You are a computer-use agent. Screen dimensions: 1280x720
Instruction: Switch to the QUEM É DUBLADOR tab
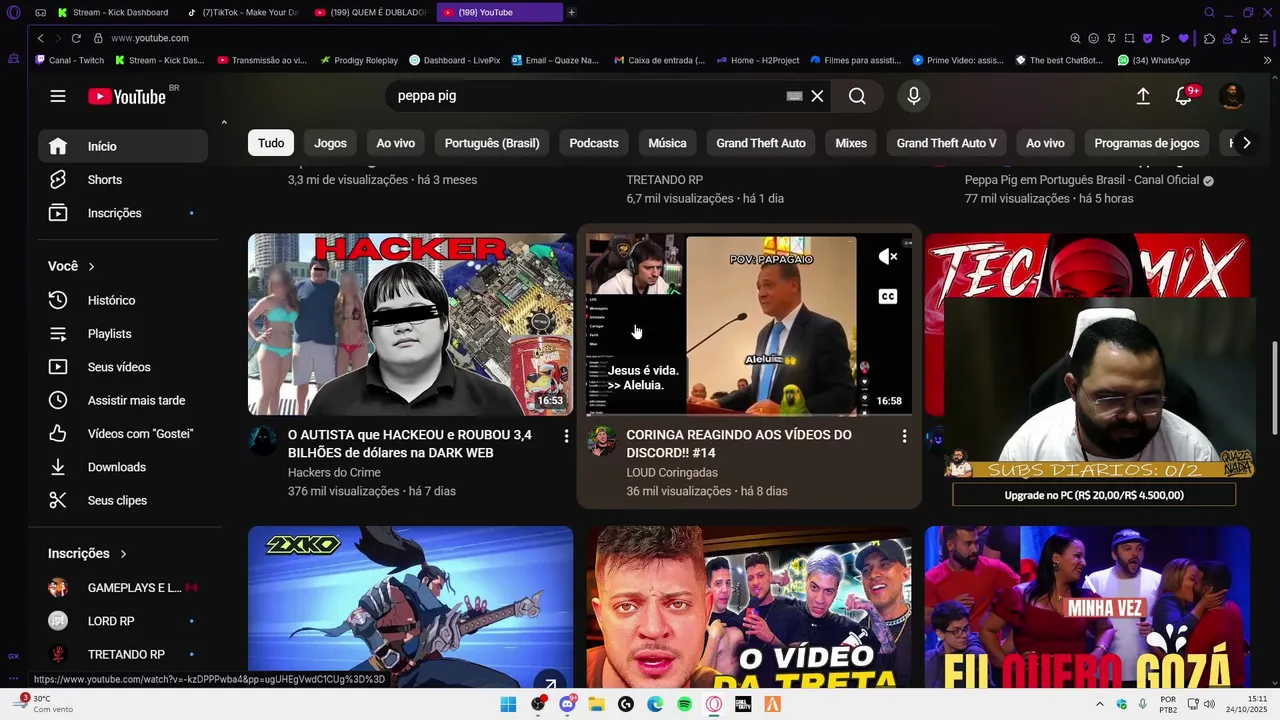(370, 12)
